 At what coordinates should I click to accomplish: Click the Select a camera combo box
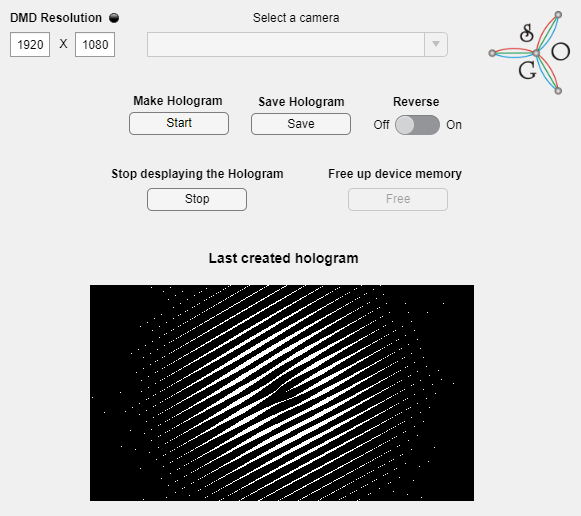(x=297, y=44)
